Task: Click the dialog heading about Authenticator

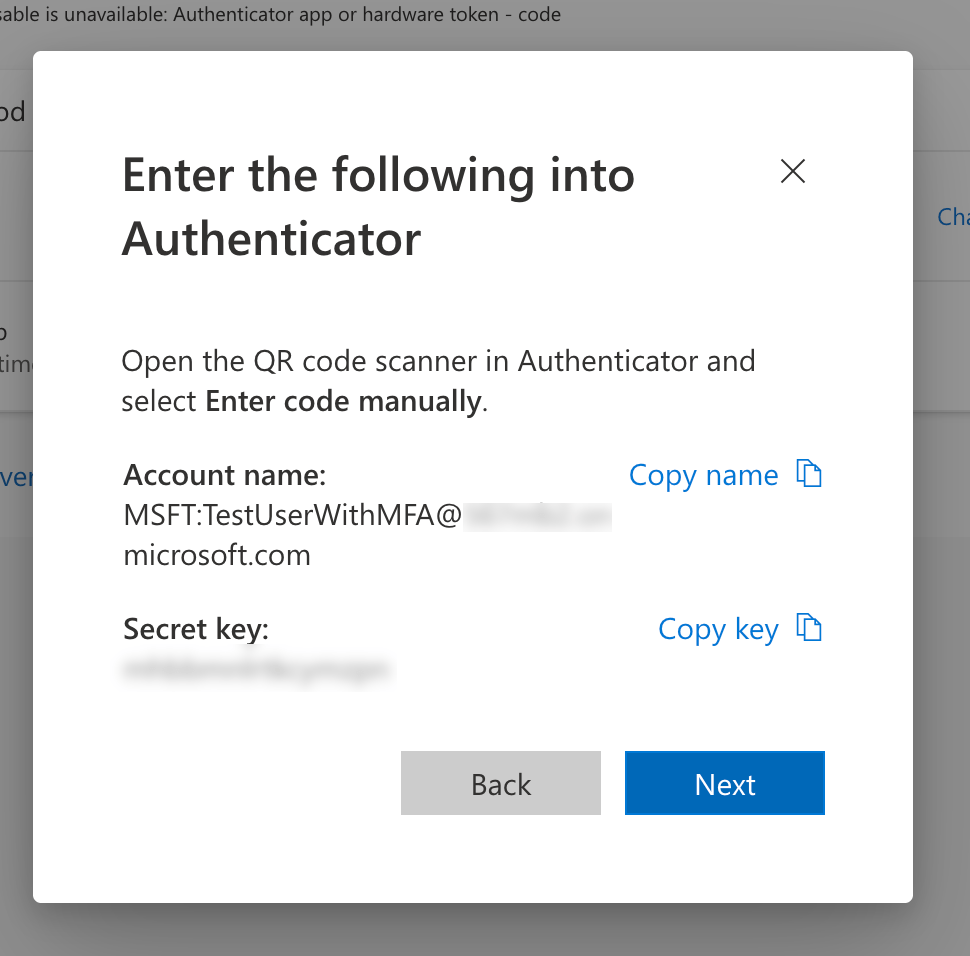Action: [378, 207]
